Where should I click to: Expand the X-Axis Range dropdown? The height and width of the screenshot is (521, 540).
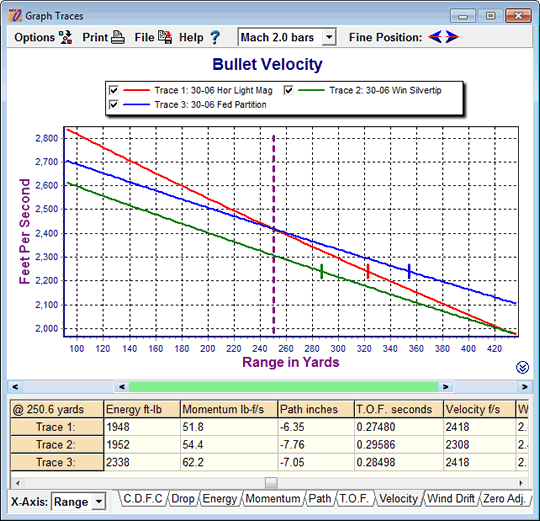point(99,501)
